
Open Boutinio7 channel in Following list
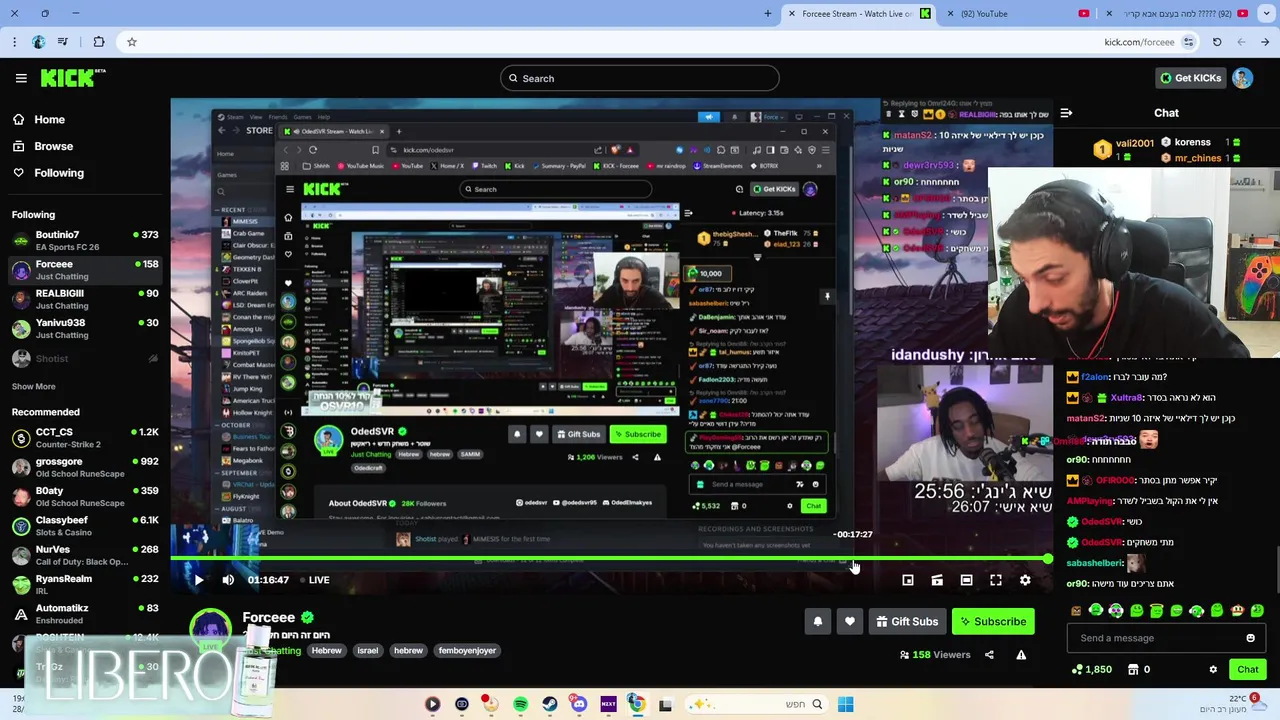coord(85,240)
